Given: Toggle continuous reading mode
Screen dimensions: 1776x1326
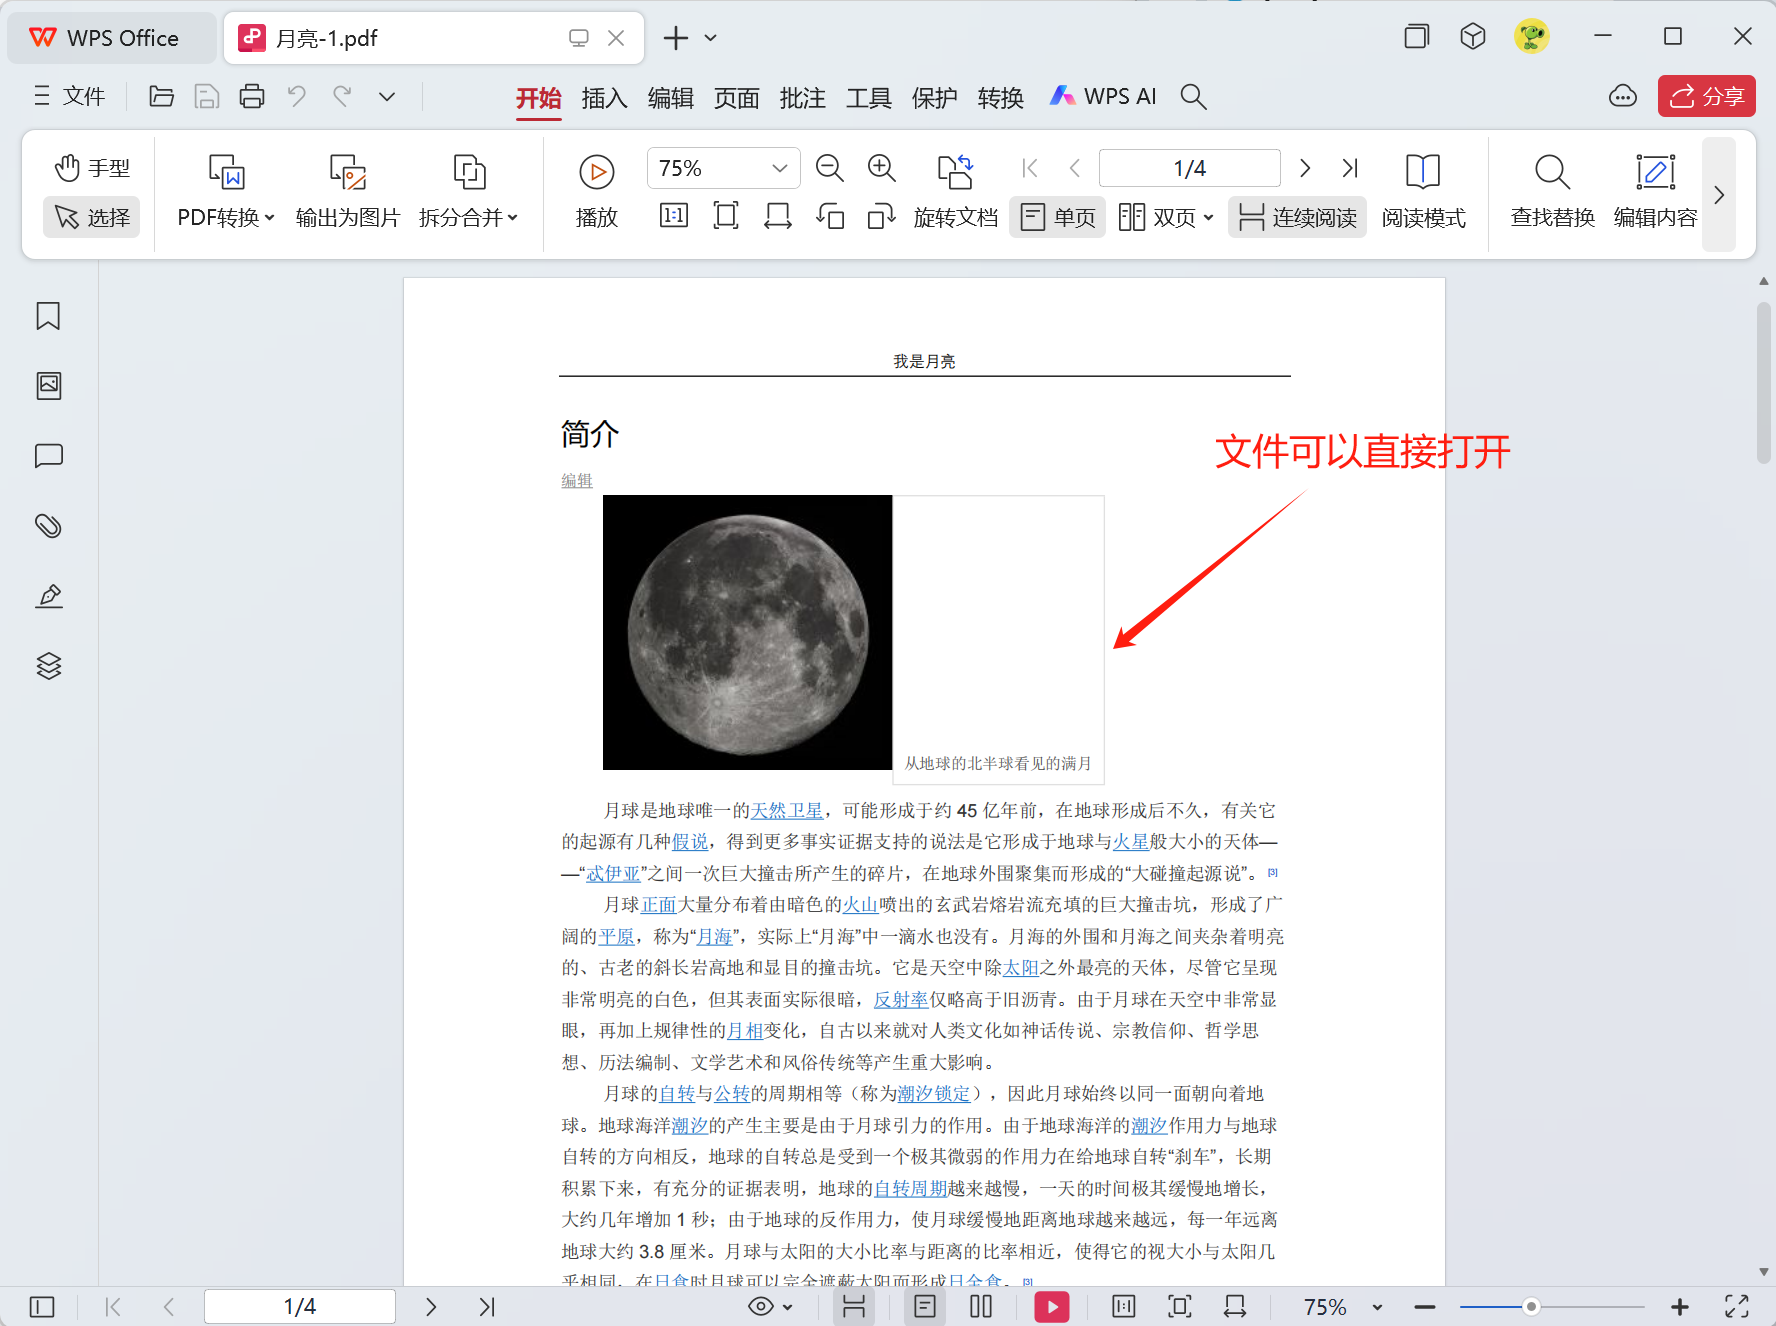Looking at the screenshot, I should pos(1297,217).
